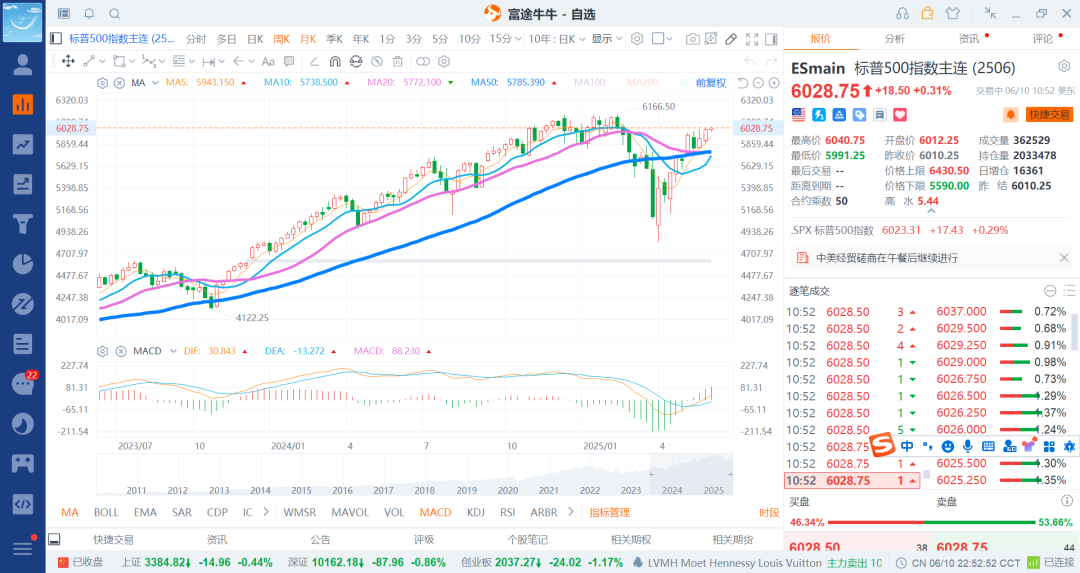Switch to the 资讯 tab in right panel
1080x573 pixels.
969,39
